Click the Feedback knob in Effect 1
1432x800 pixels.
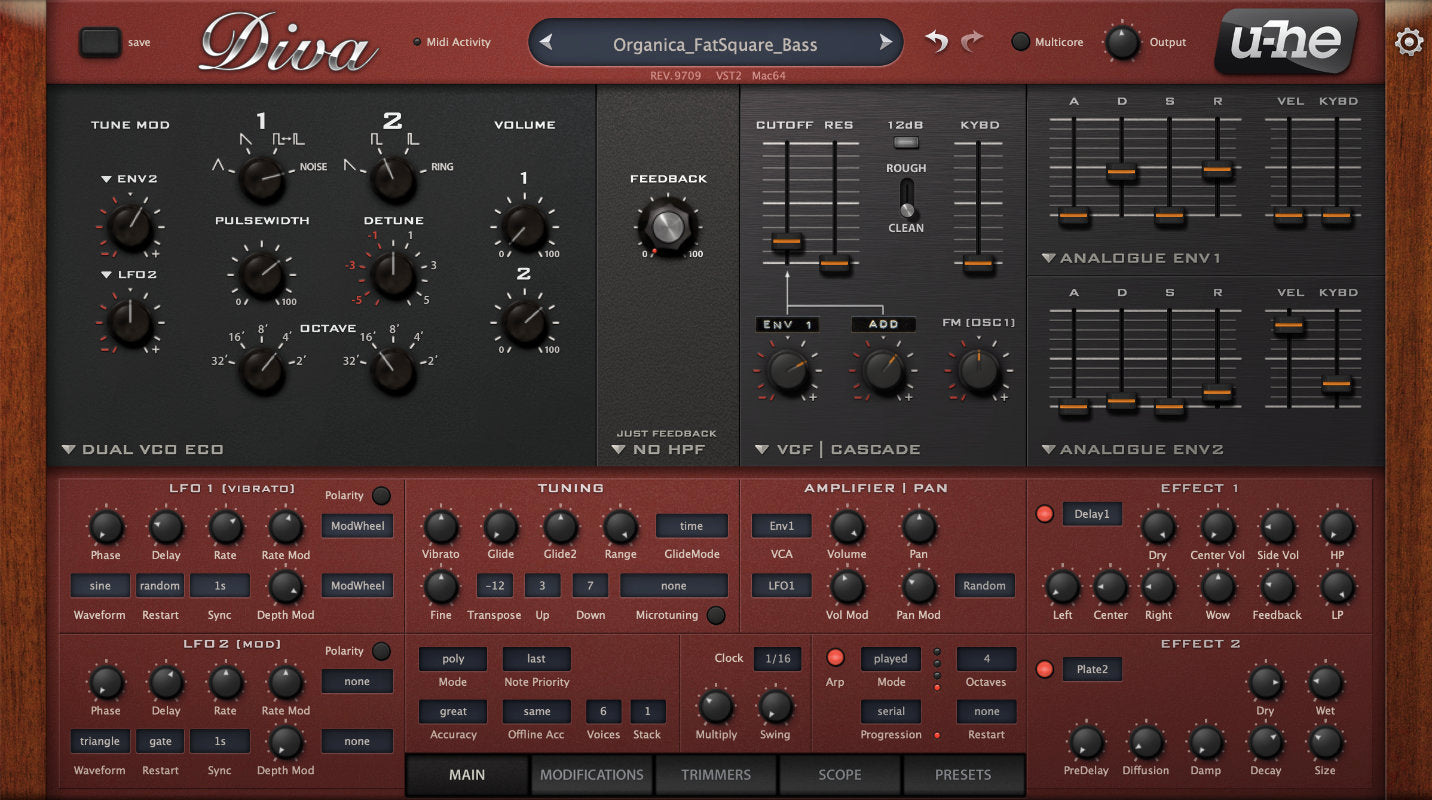(x=1277, y=587)
